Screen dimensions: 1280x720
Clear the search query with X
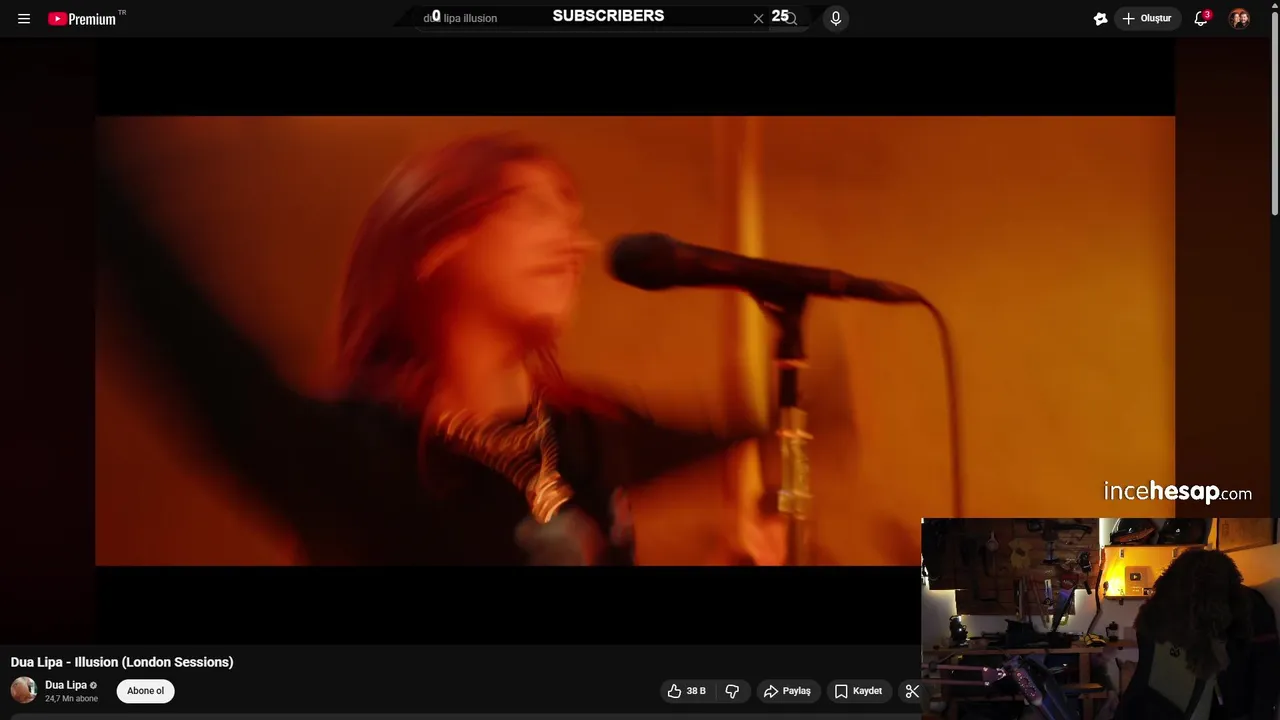coord(758,18)
